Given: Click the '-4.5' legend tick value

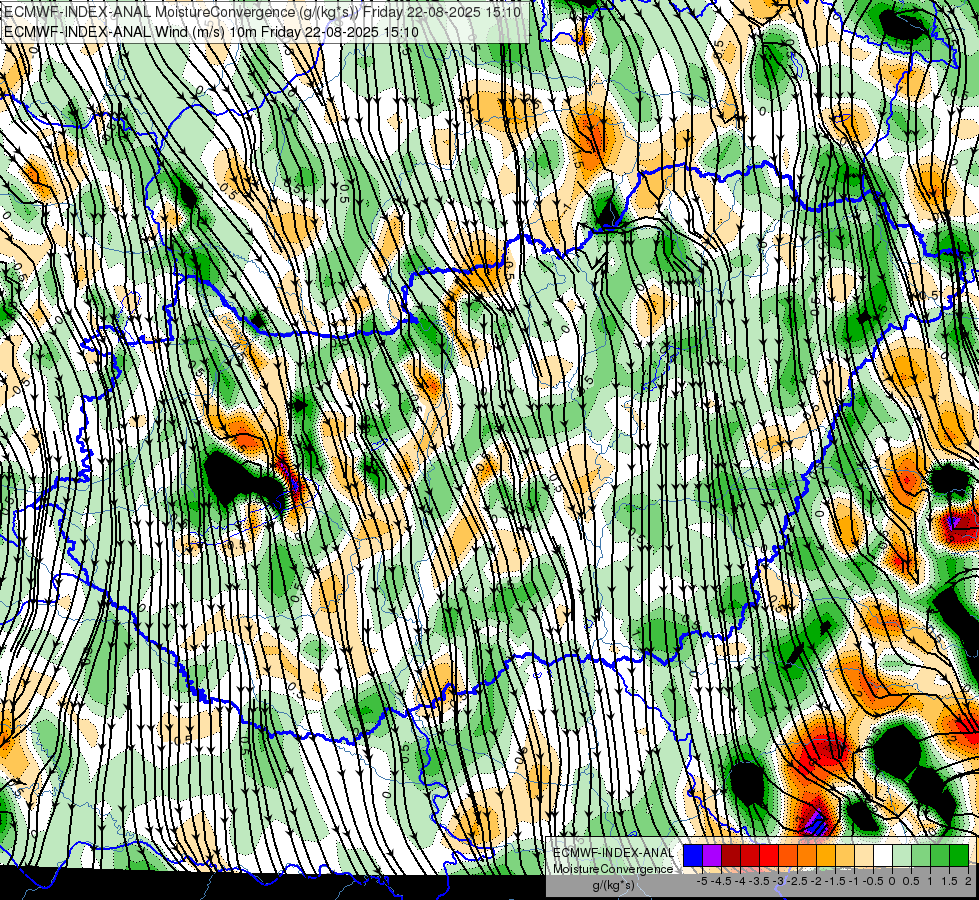Looking at the screenshot, I should [721, 881].
